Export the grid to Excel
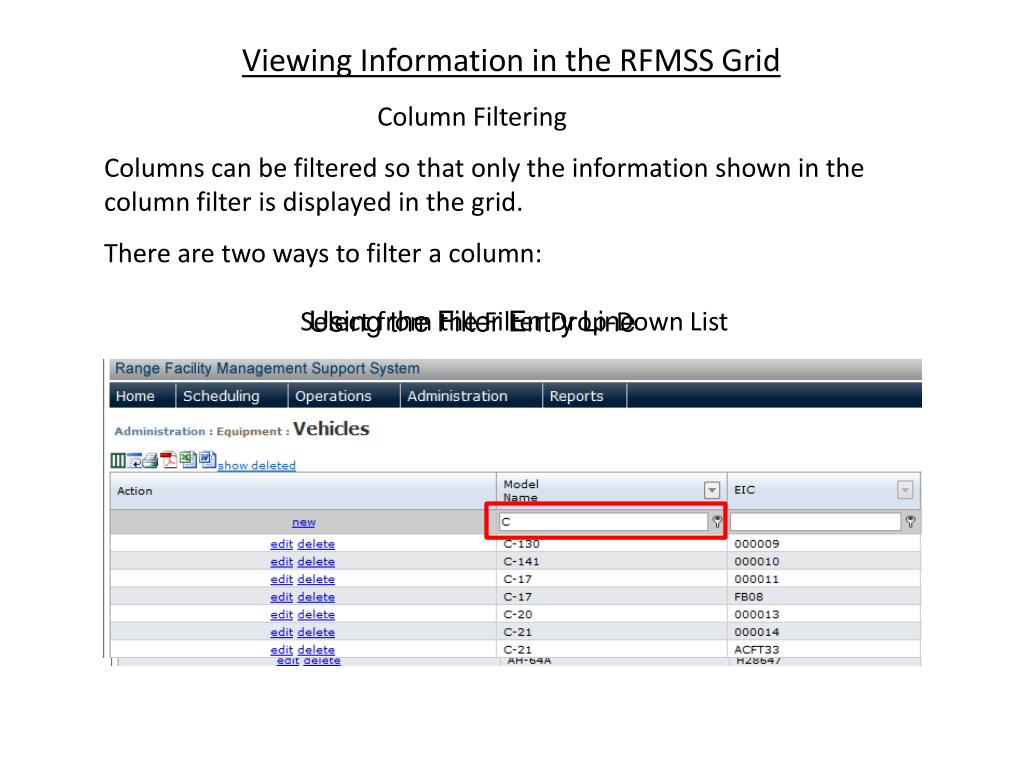Image resolution: width=1024 pixels, height=768 pixels. click(188, 460)
